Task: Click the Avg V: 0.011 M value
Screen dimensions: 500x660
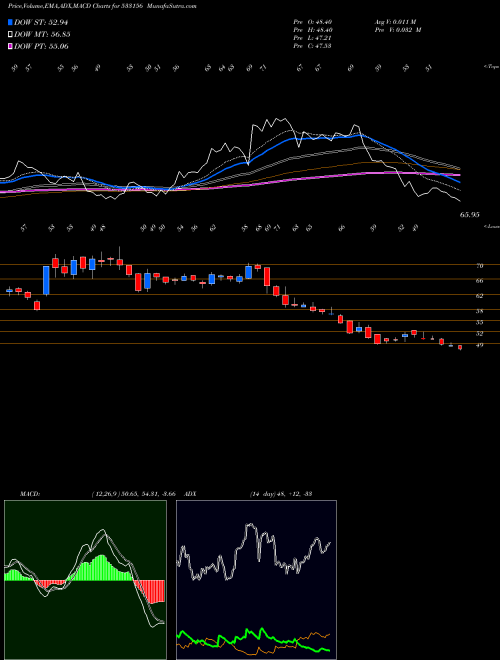Action: [397, 22]
